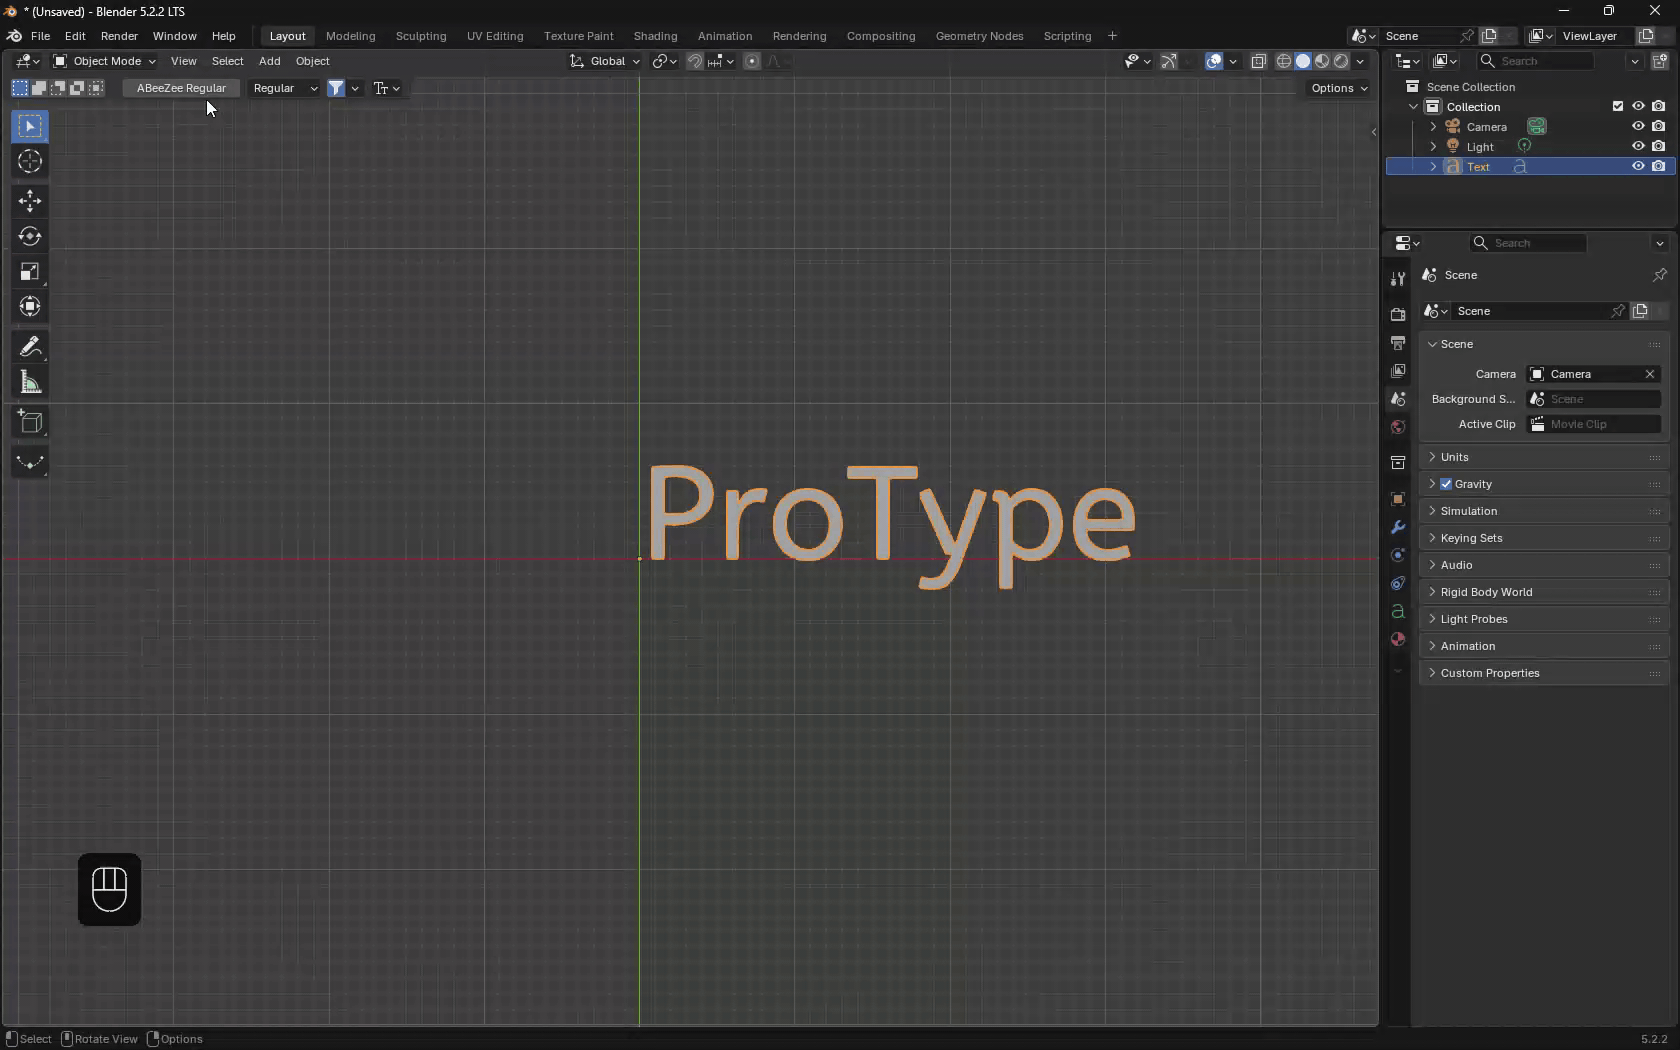Click the Background Scene field
This screenshot has width=1680, height=1050.
[x=1594, y=399]
